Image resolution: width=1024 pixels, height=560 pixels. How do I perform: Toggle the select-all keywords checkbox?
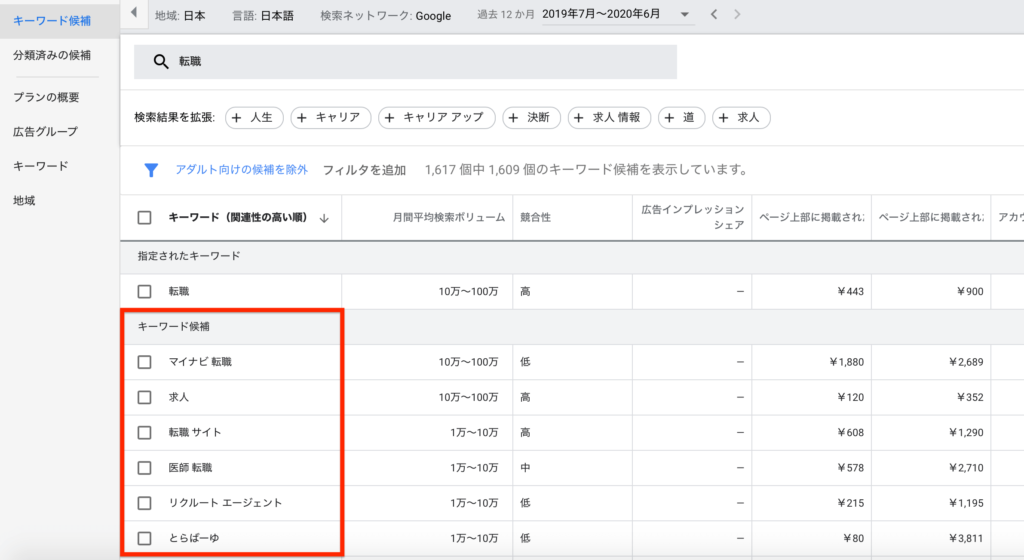144,218
